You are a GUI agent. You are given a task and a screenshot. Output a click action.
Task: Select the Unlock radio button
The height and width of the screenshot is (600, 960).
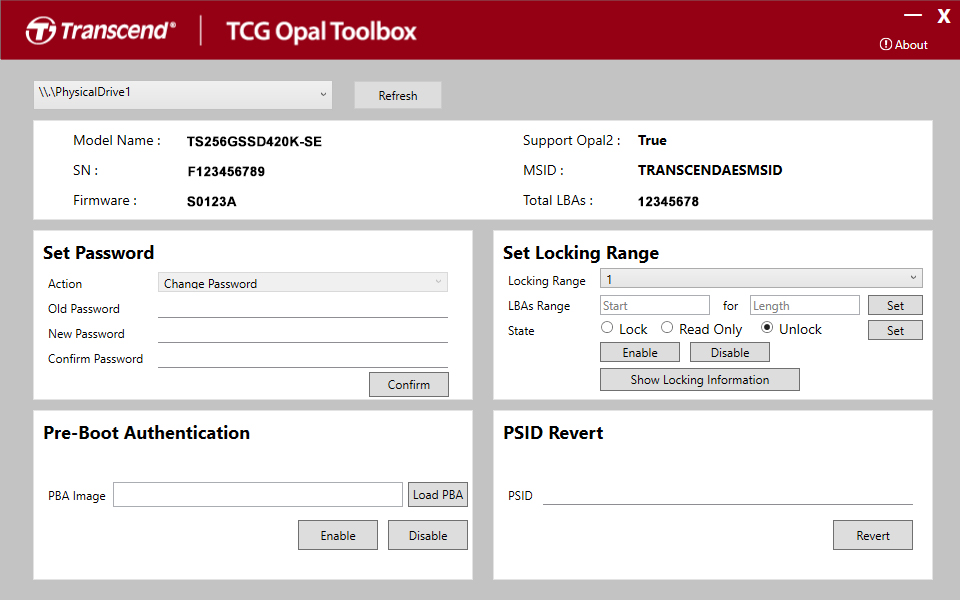coord(767,328)
